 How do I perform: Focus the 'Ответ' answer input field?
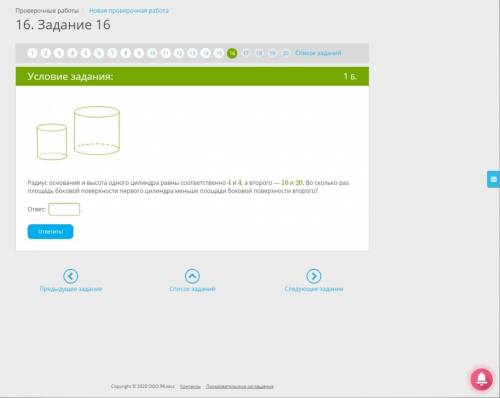(x=64, y=209)
